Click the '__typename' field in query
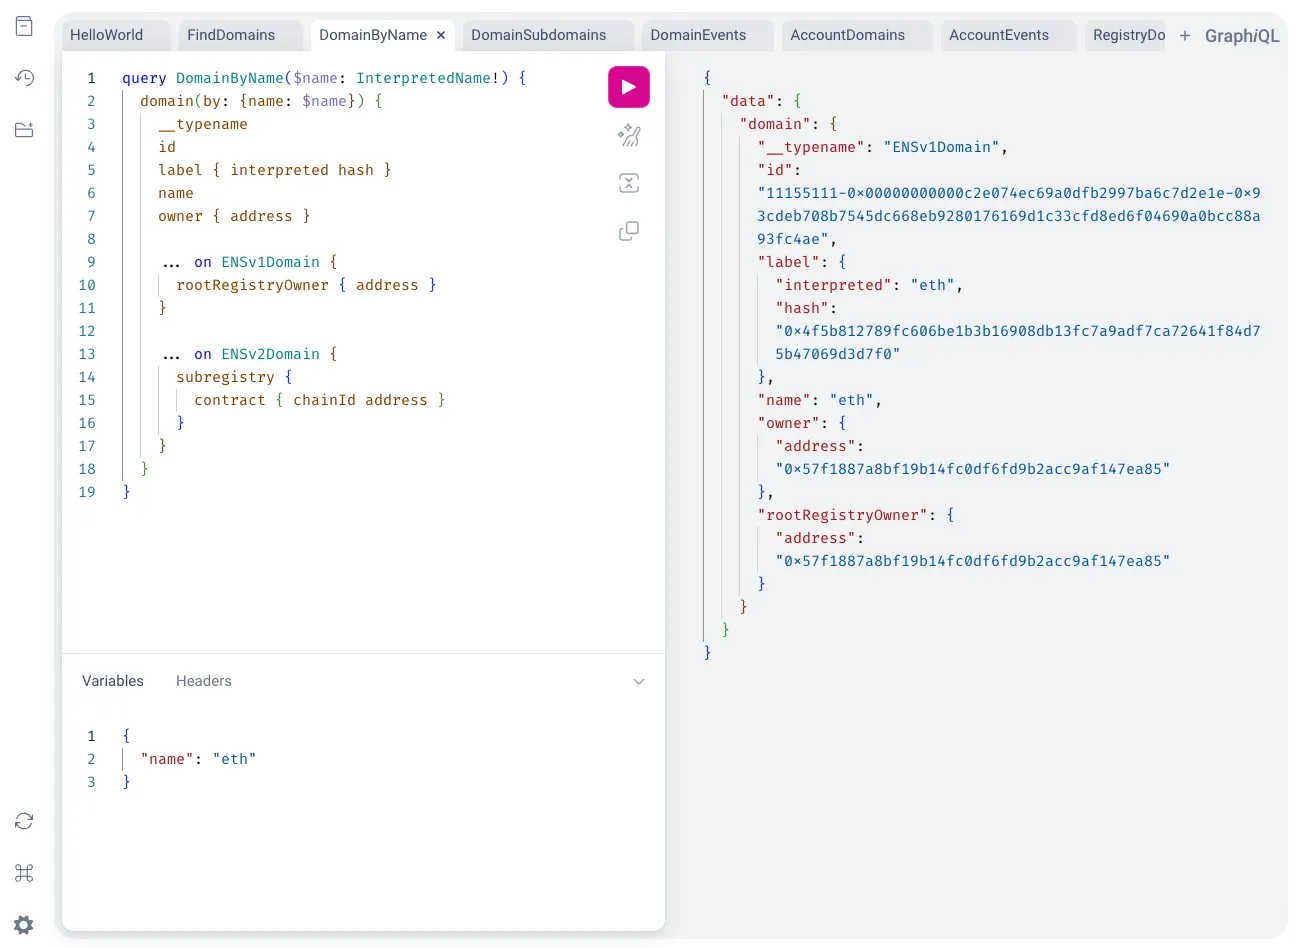The height and width of the screenshot is (948, 1296). click(x=203, y=124)
